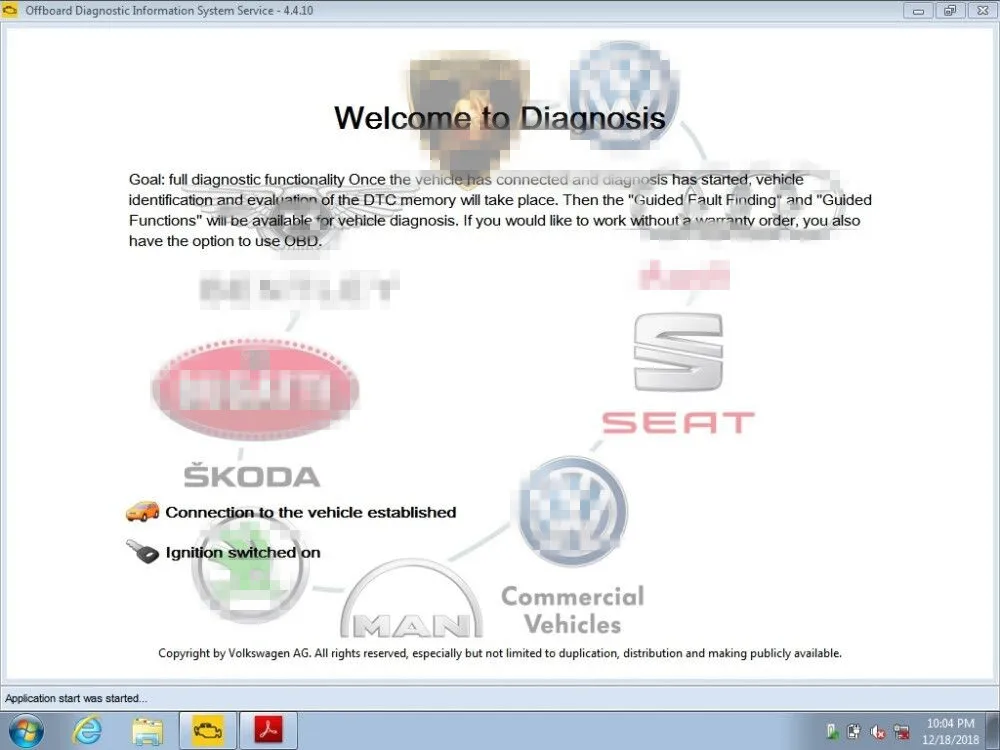Click the 'Goal: full diagnostic functionality' paragraph
This screenshot has height=750, width=1000.
[x=500, y=210]
